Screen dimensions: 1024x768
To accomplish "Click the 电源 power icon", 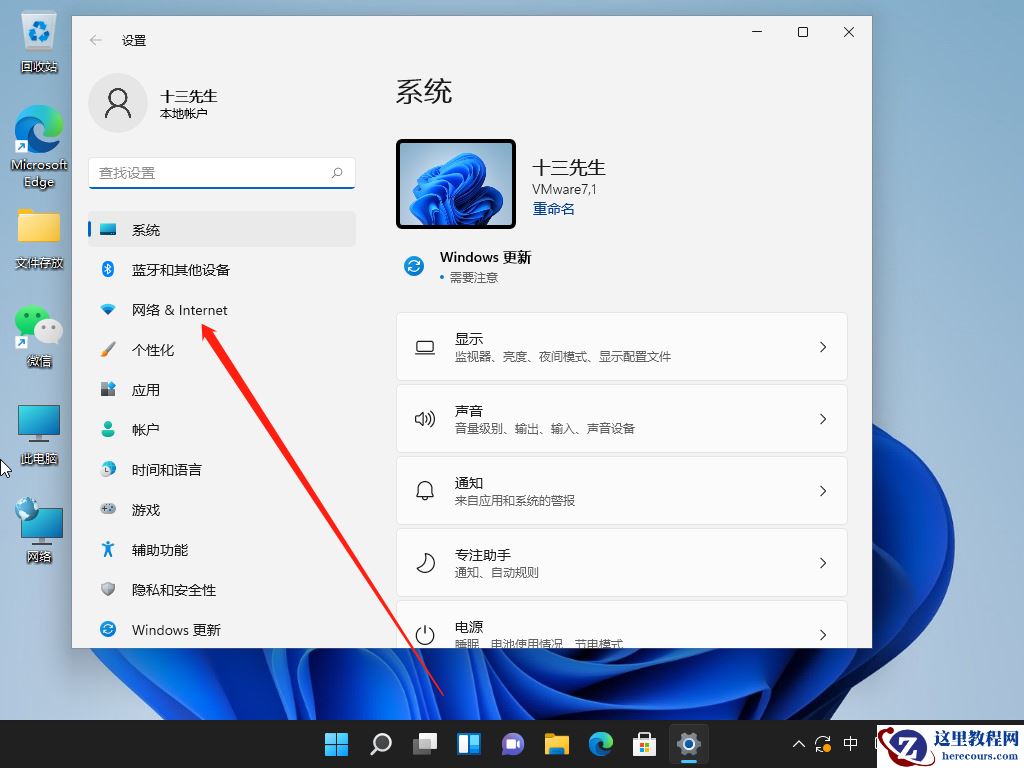I will (424, 631).
